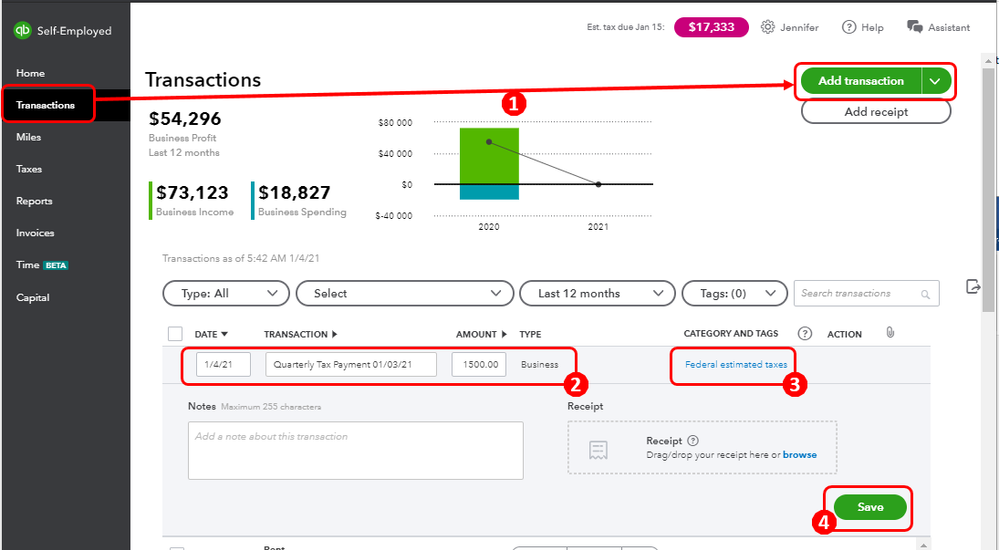Click the QuickBooks logo icon
Viewport: 999px width, 550px height.
point(23,31)
